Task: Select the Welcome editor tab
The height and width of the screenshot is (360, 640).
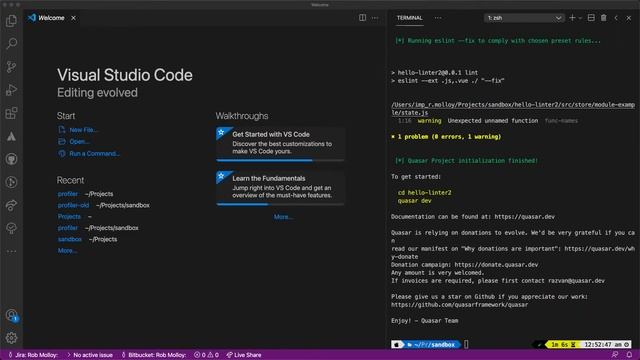Action: coord(51,18)
